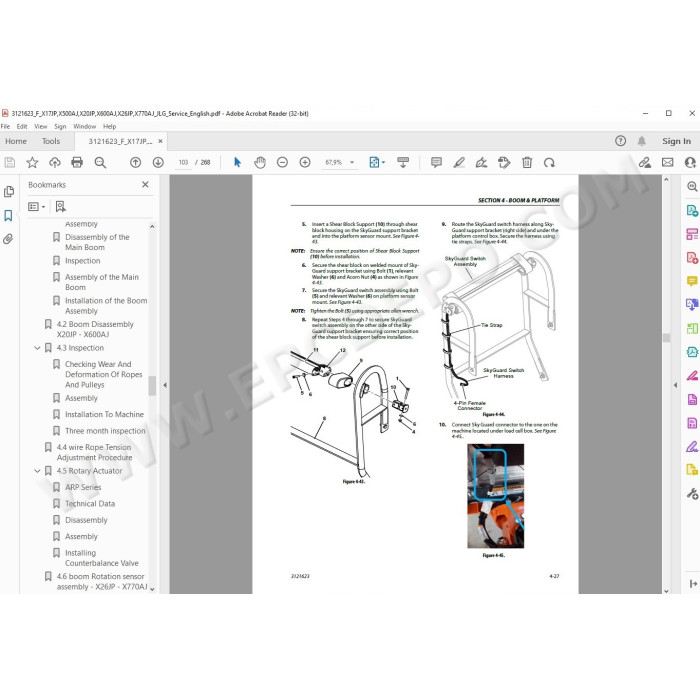The width and height of the screenshot is (700, 700).
Task: Click the page number field showing 103
Action: [x=183, y=162]
